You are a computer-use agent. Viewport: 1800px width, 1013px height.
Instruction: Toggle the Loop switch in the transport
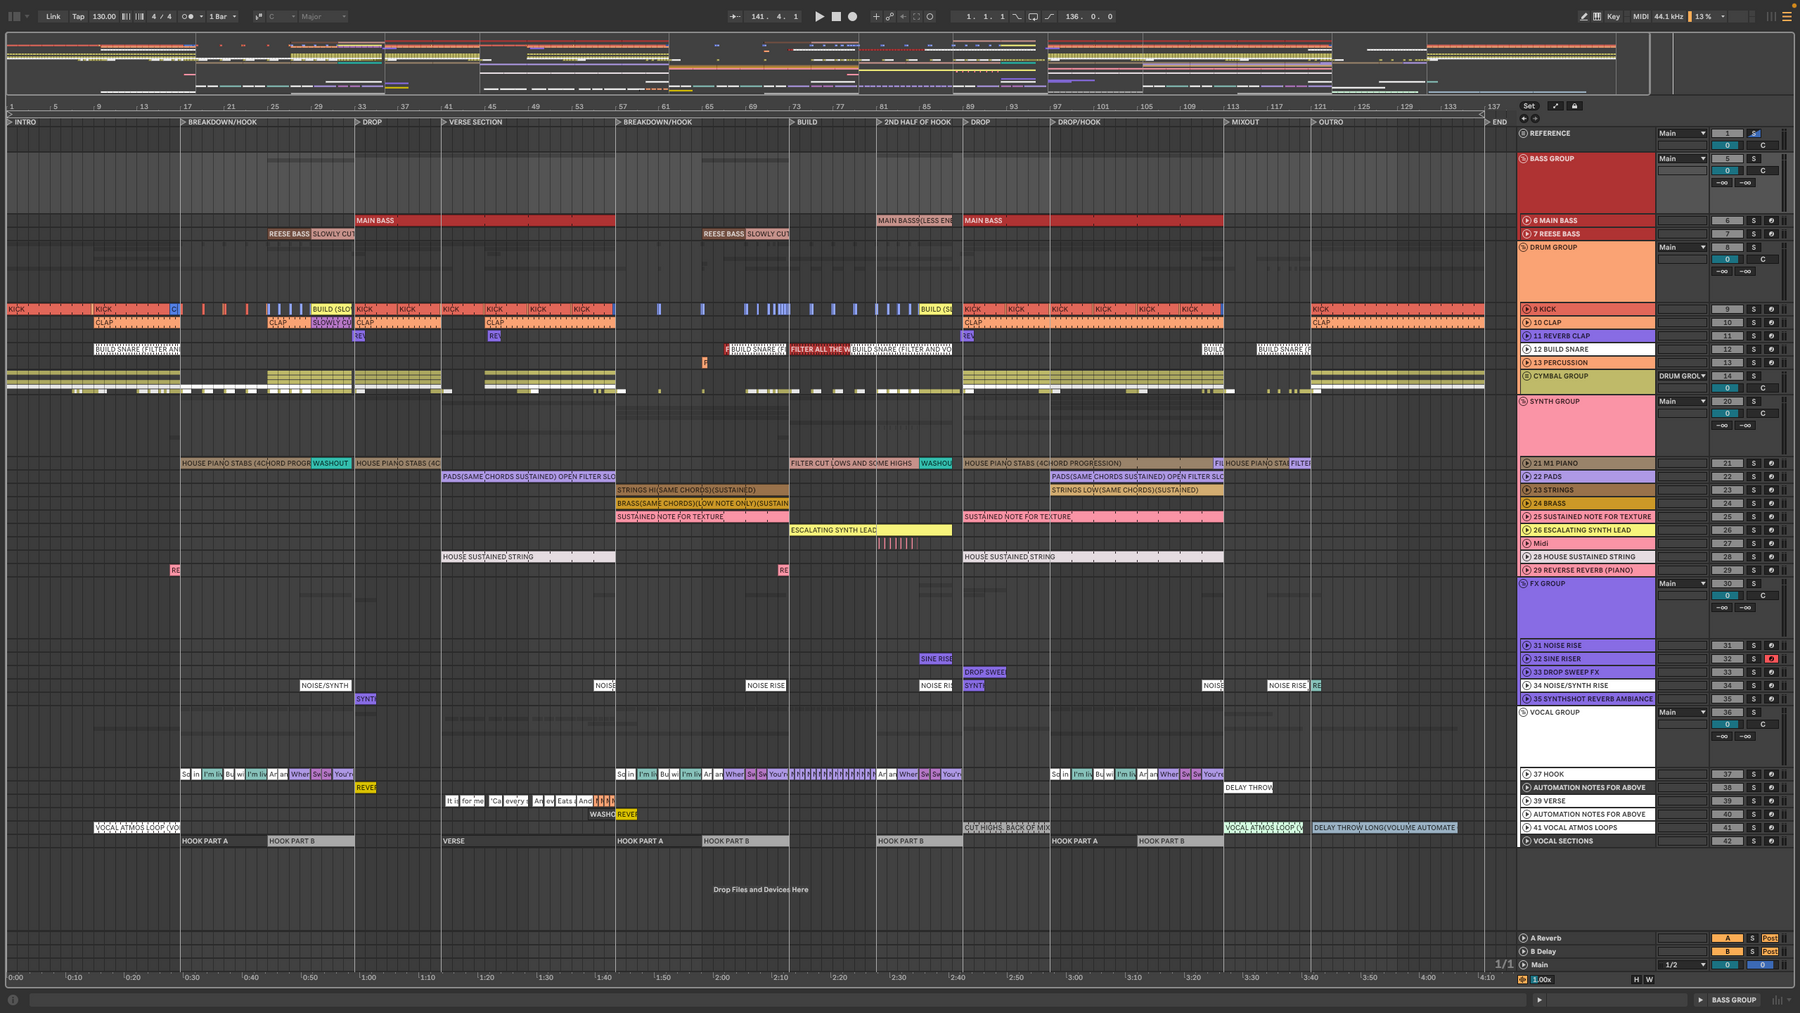[x=1033, y=16]
